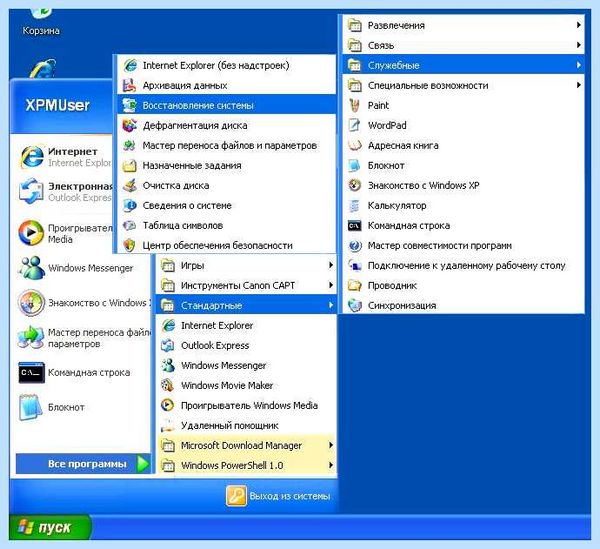Screen dimensions: 600x549
Task: Open Мастер переноса файлов in Start left pane
Action: pyautogui.click(x=82, y=338)
